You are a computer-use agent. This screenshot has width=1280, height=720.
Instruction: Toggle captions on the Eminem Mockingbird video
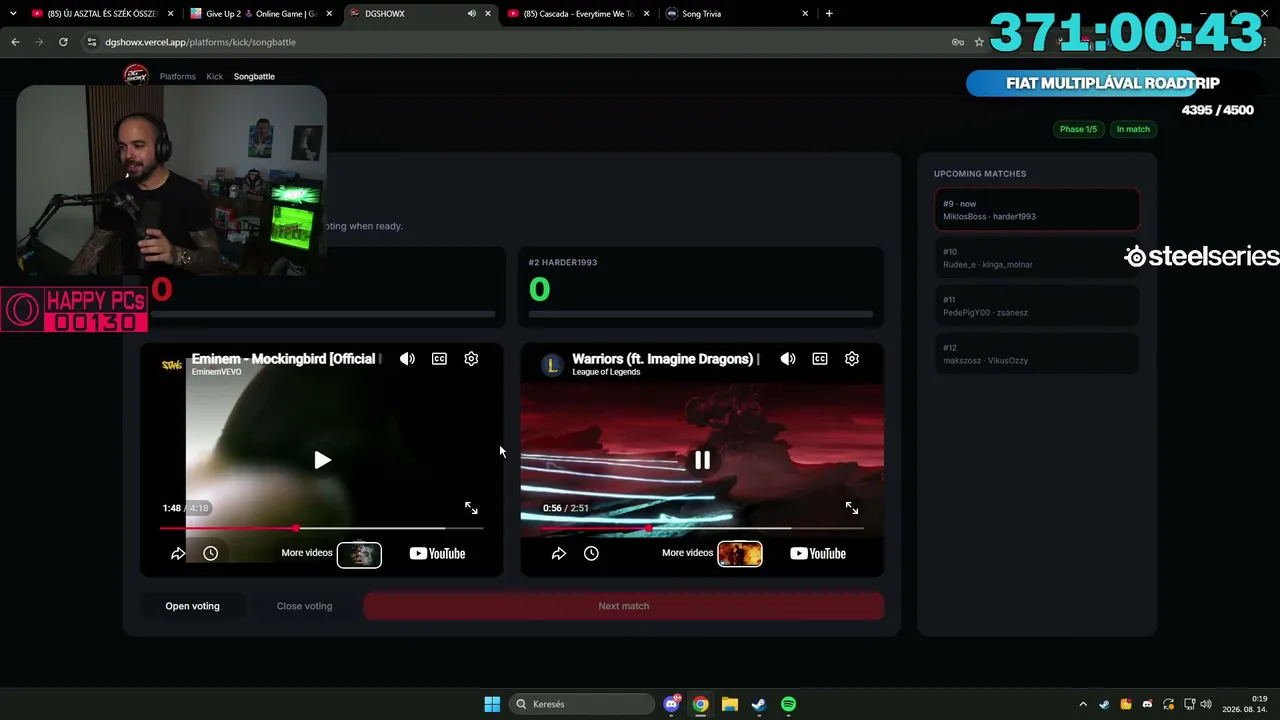tap(439, 359)
